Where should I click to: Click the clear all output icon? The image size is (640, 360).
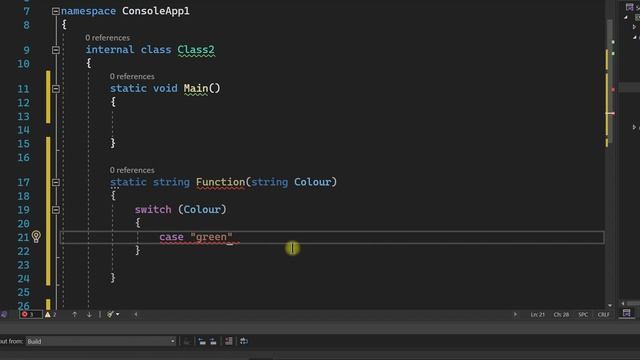pyautogui.click(x=229, y=341)
